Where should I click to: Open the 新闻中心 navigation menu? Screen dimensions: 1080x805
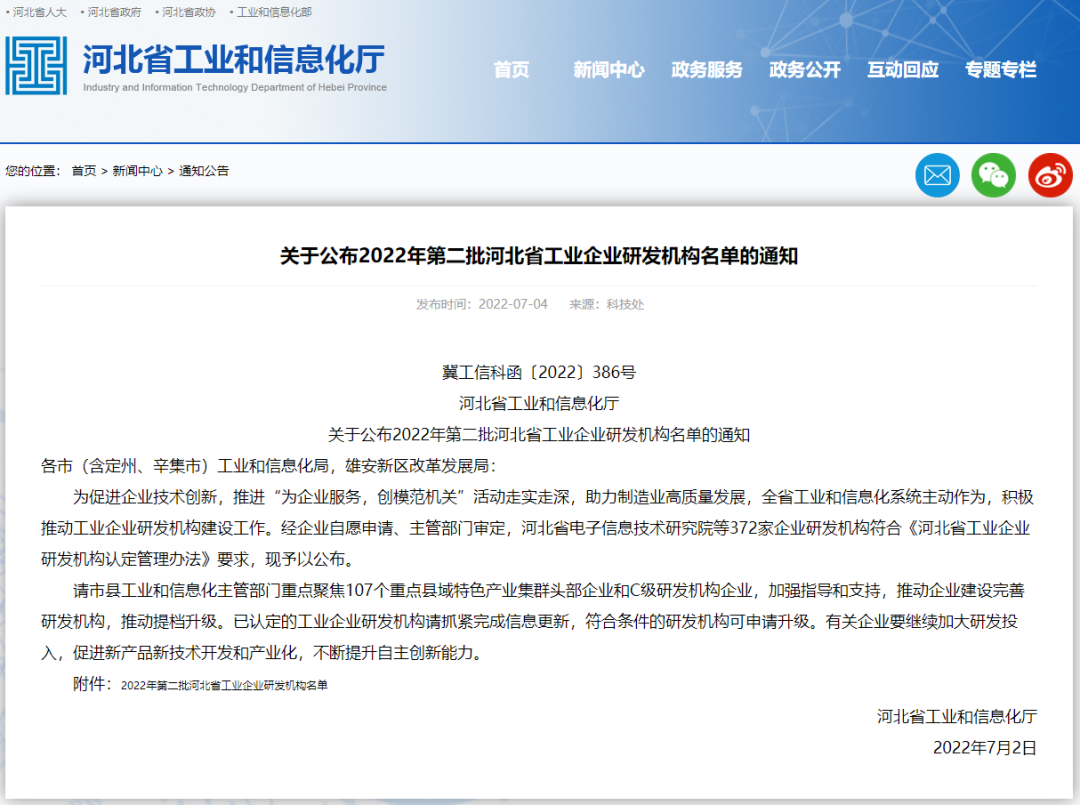pyautogui.click(x=609, y=70)
